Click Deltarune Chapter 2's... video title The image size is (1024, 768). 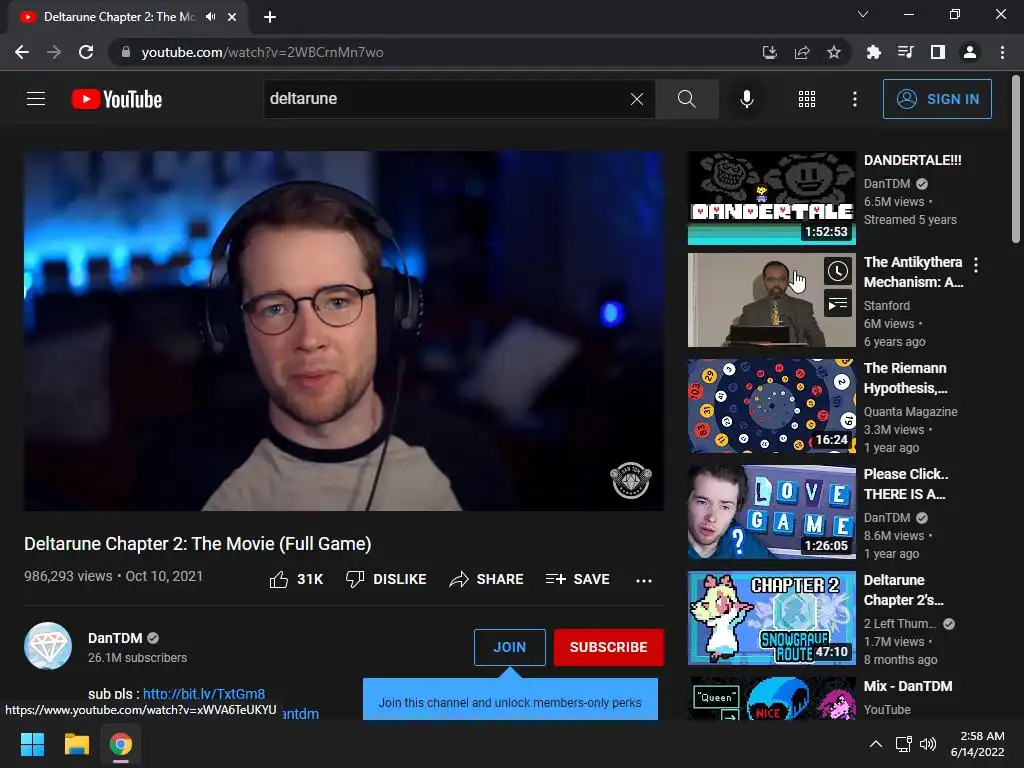click(904, 590)
